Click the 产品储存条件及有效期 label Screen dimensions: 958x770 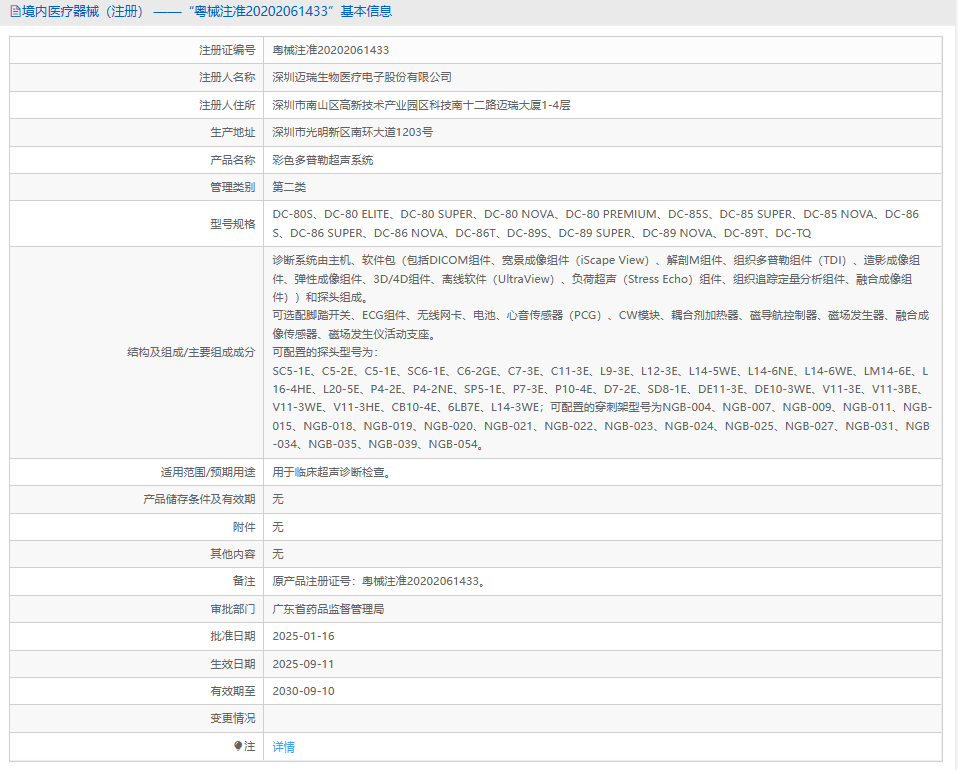pos(199,499)
